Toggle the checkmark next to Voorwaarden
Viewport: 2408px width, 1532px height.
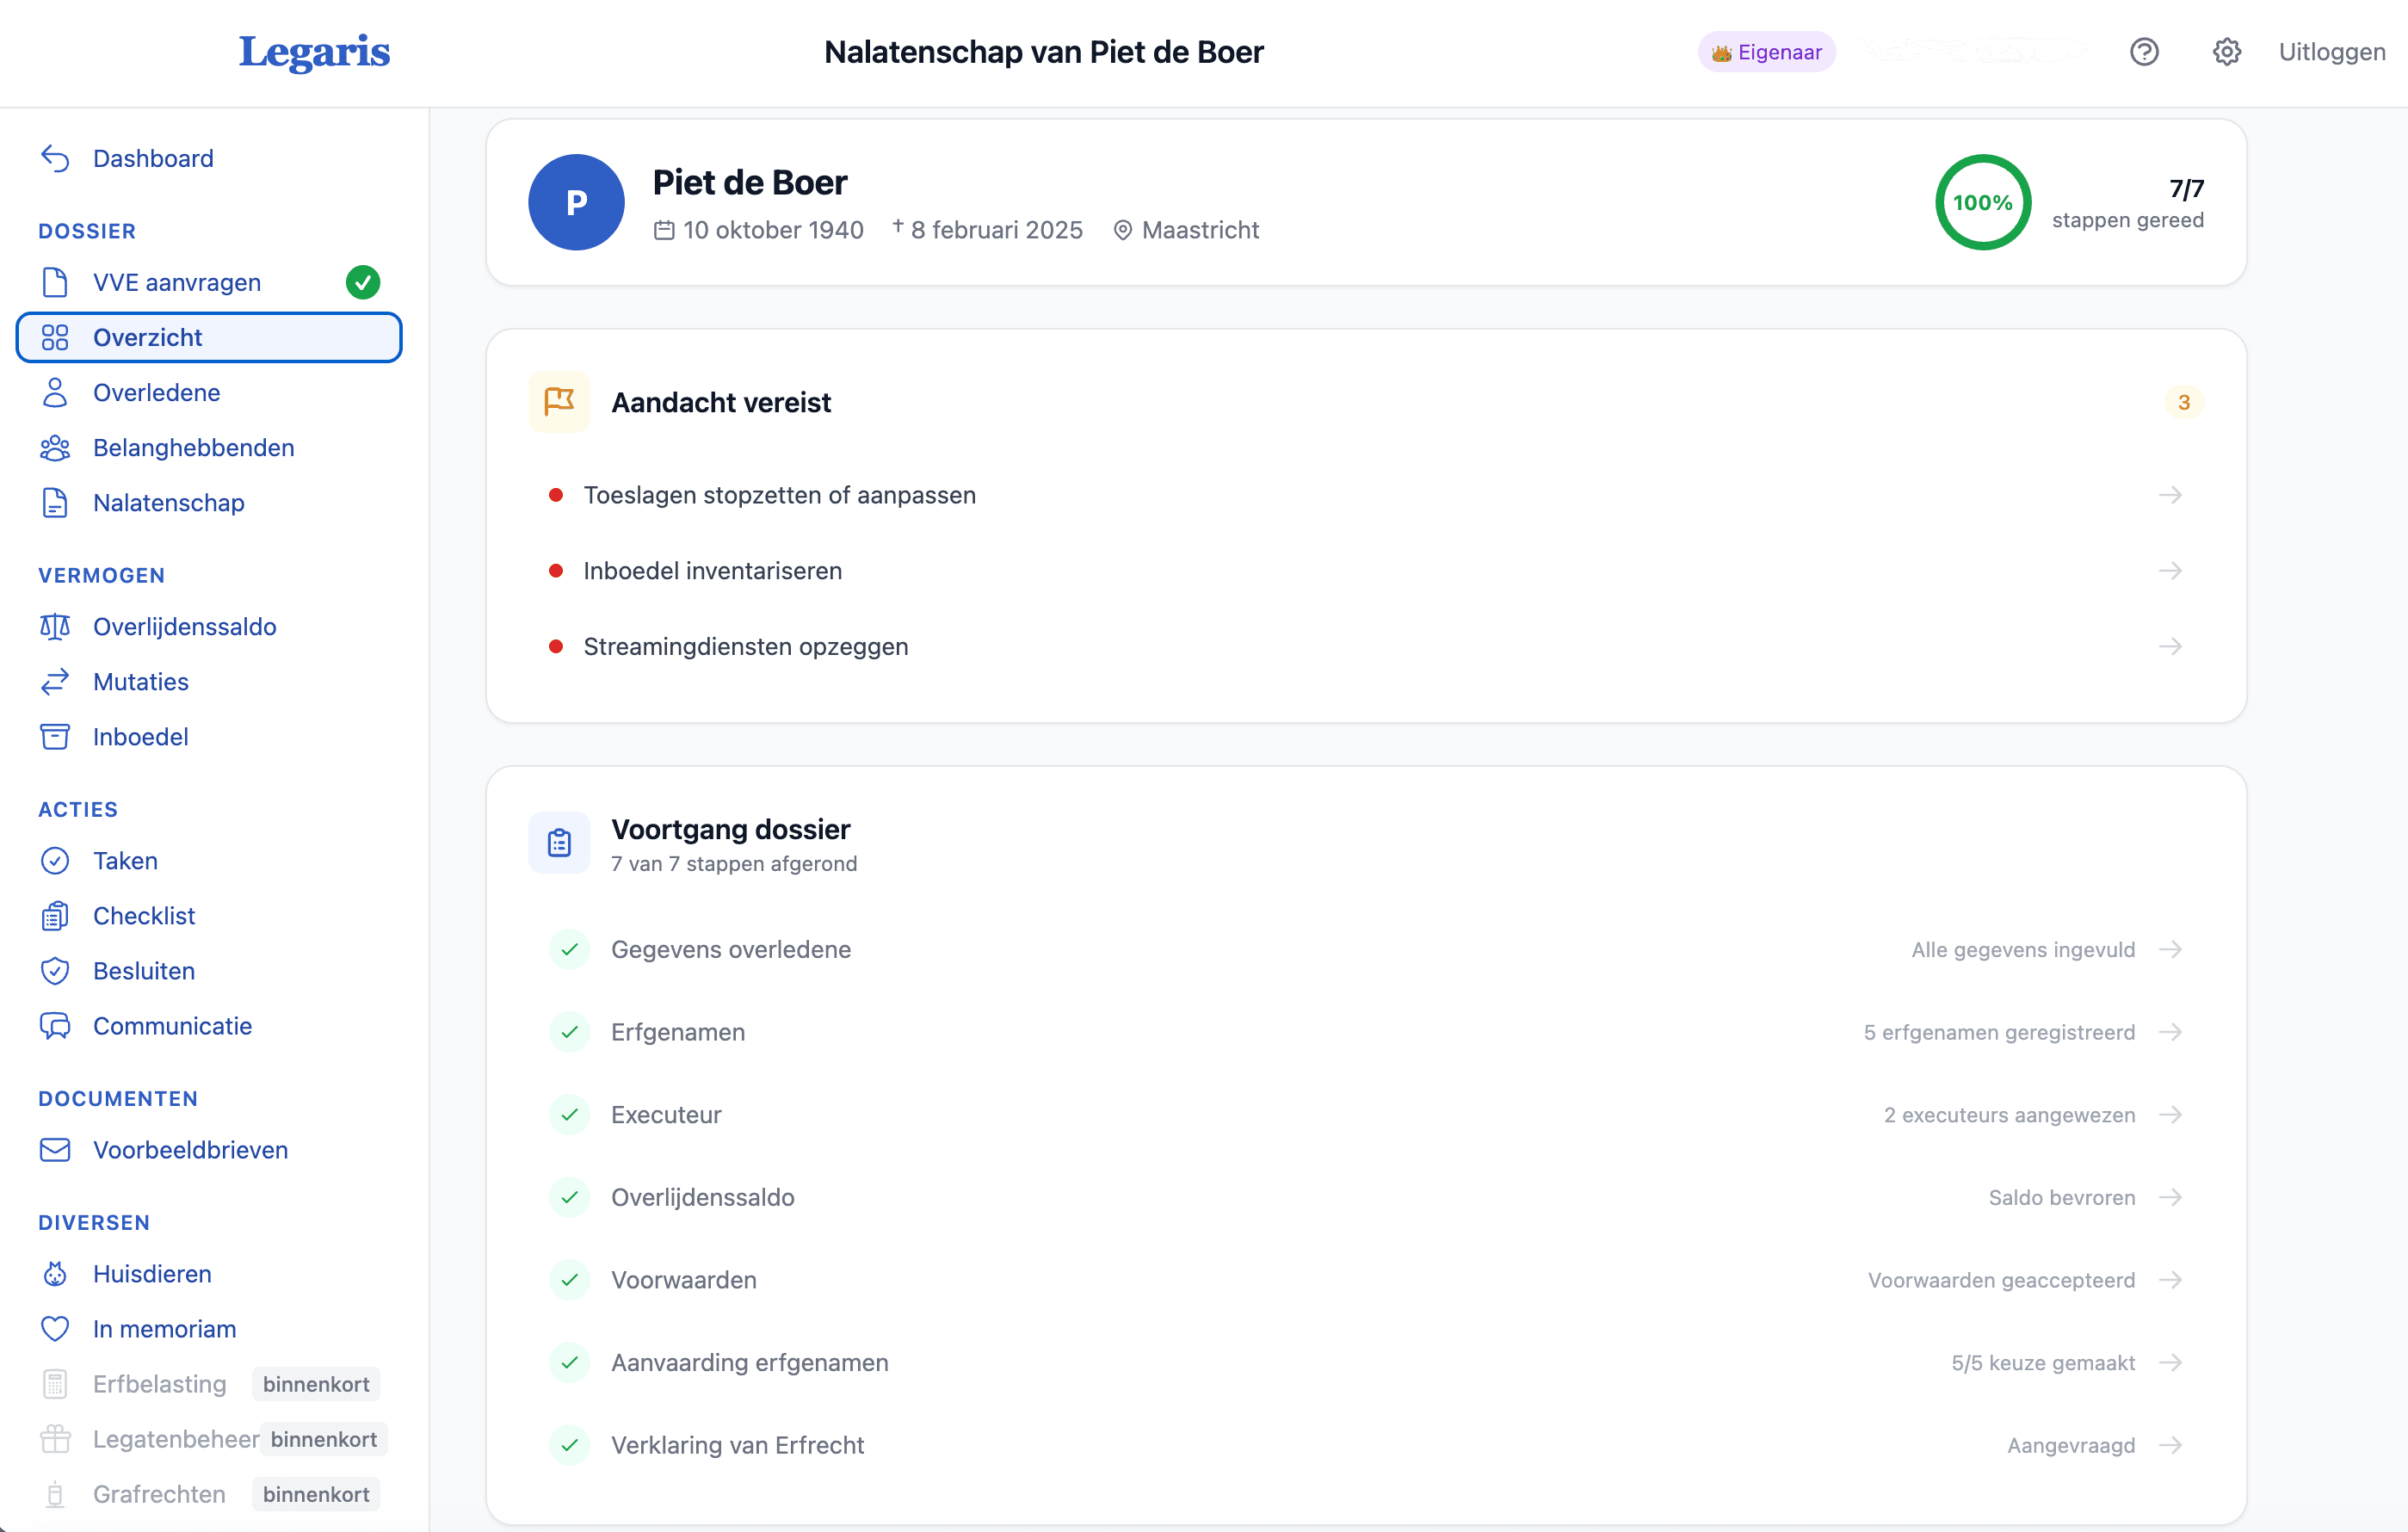point(570,1280)
